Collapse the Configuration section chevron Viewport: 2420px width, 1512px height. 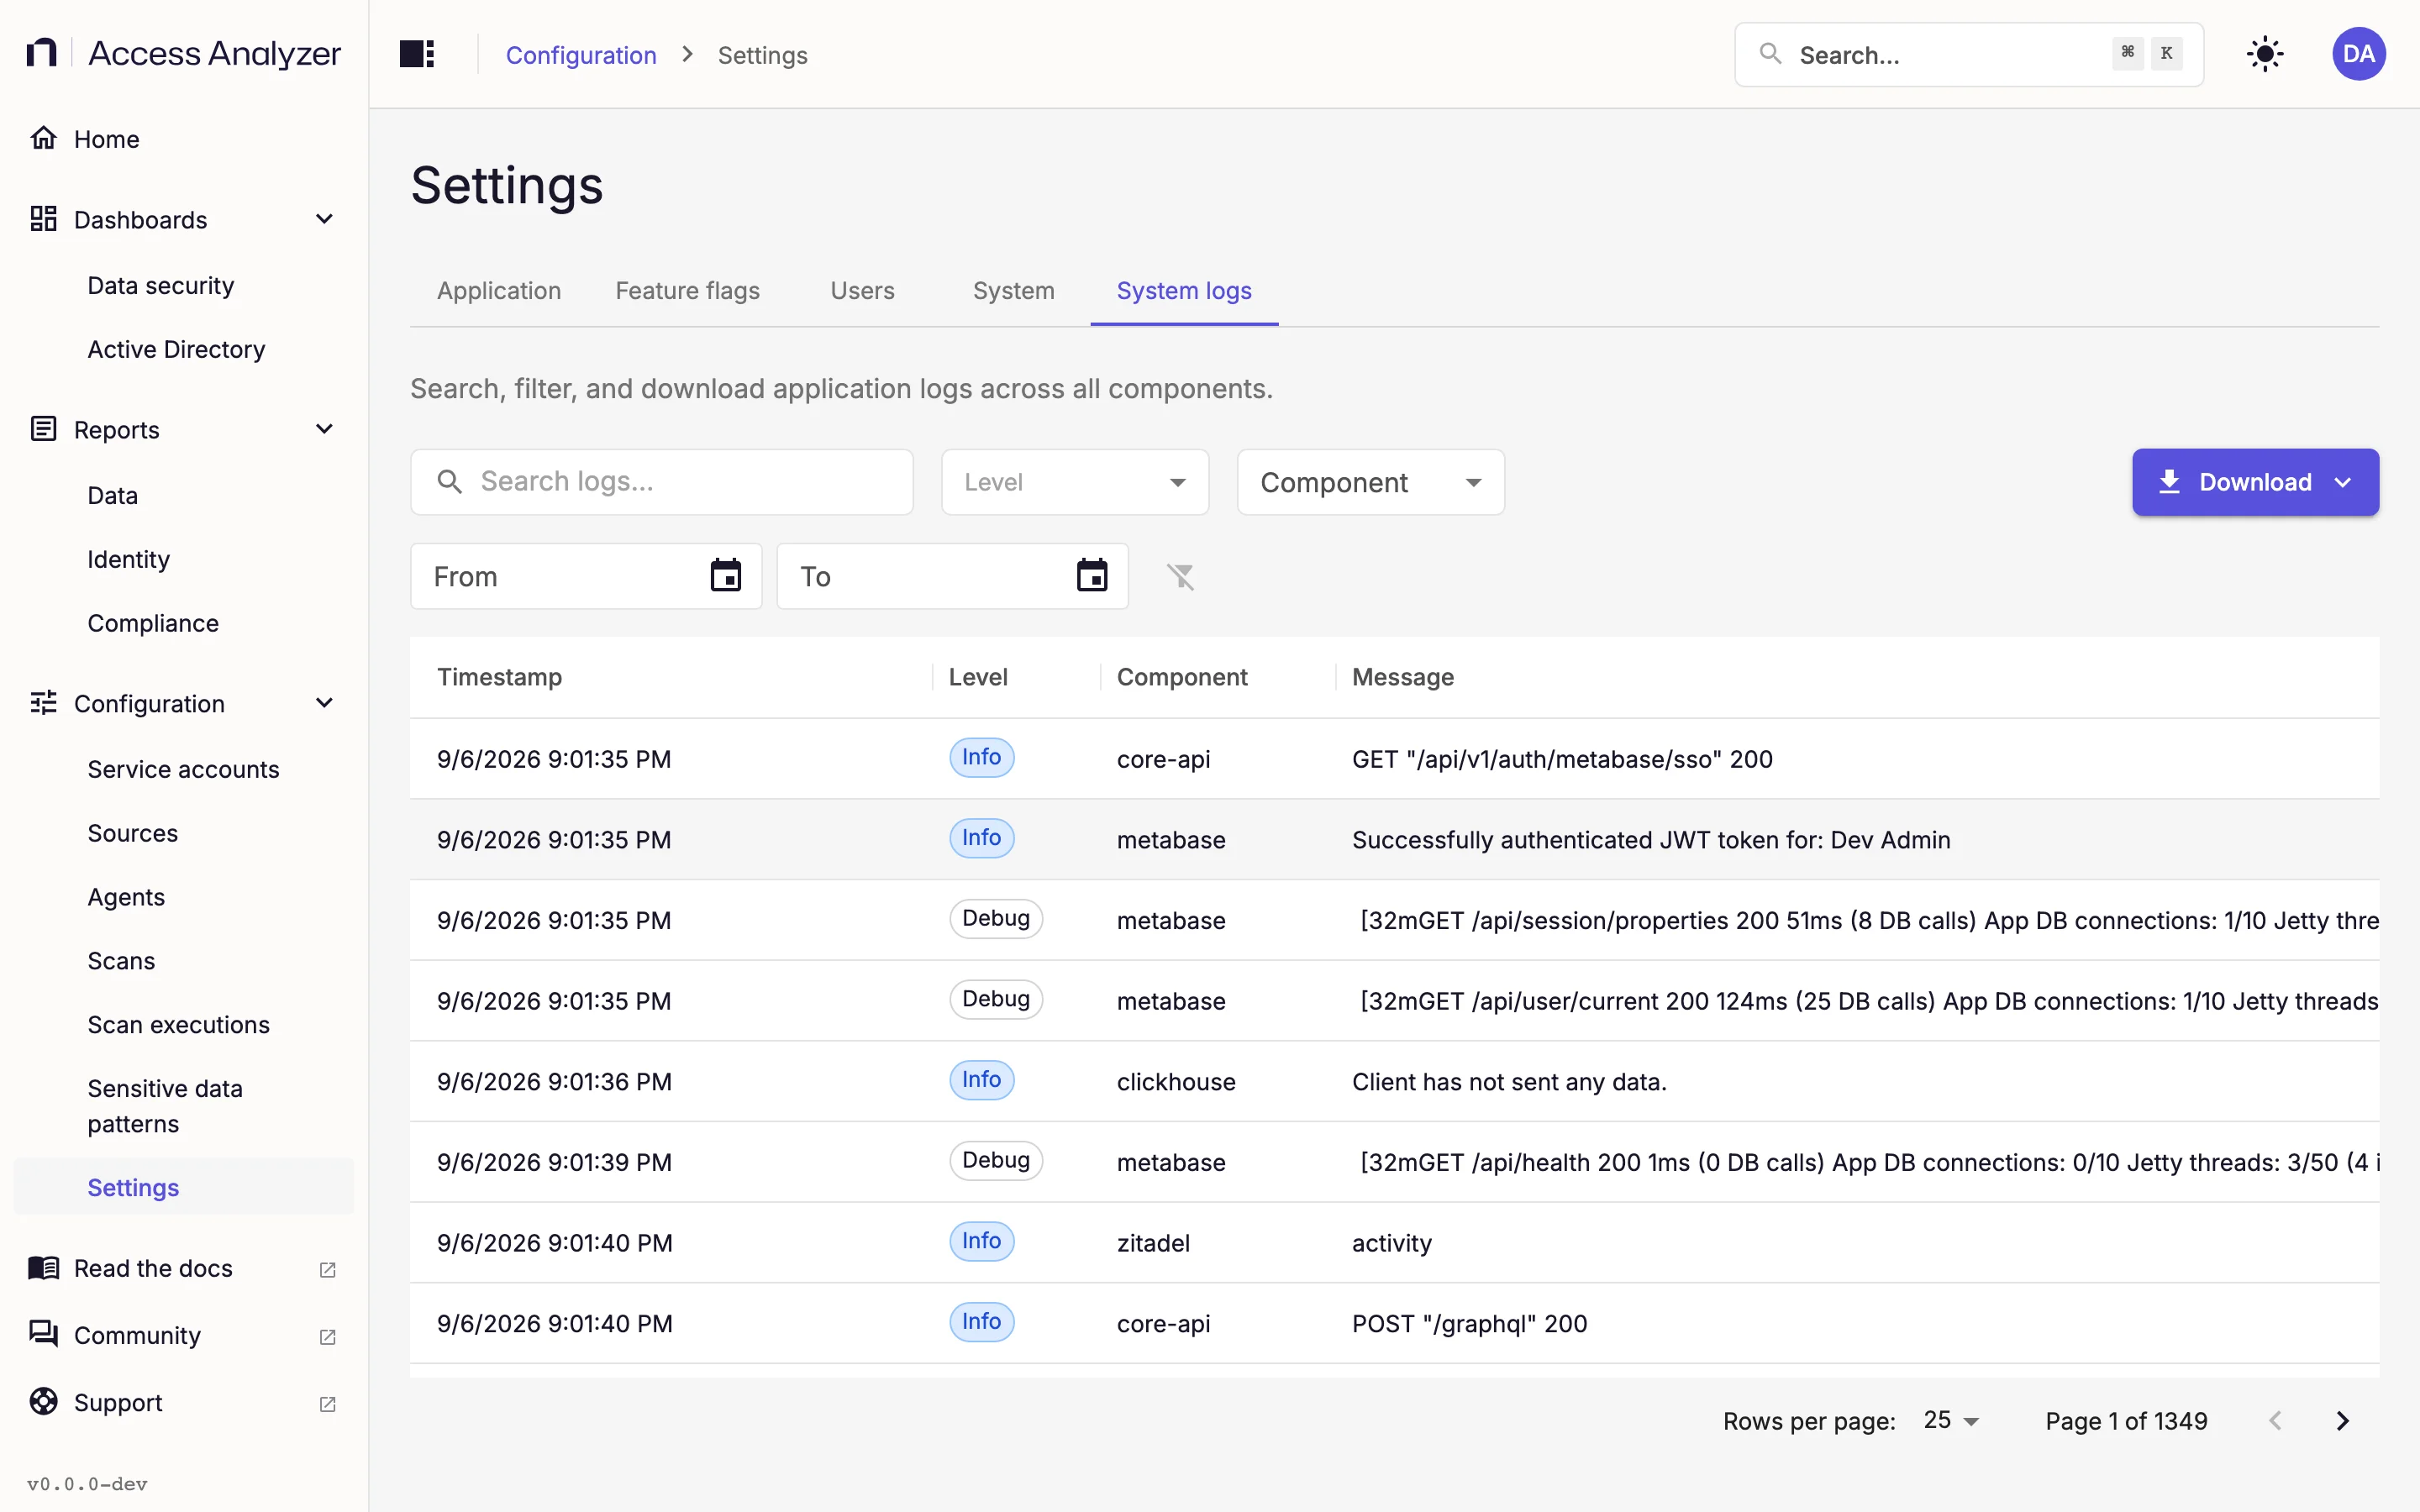click(324, 703)
